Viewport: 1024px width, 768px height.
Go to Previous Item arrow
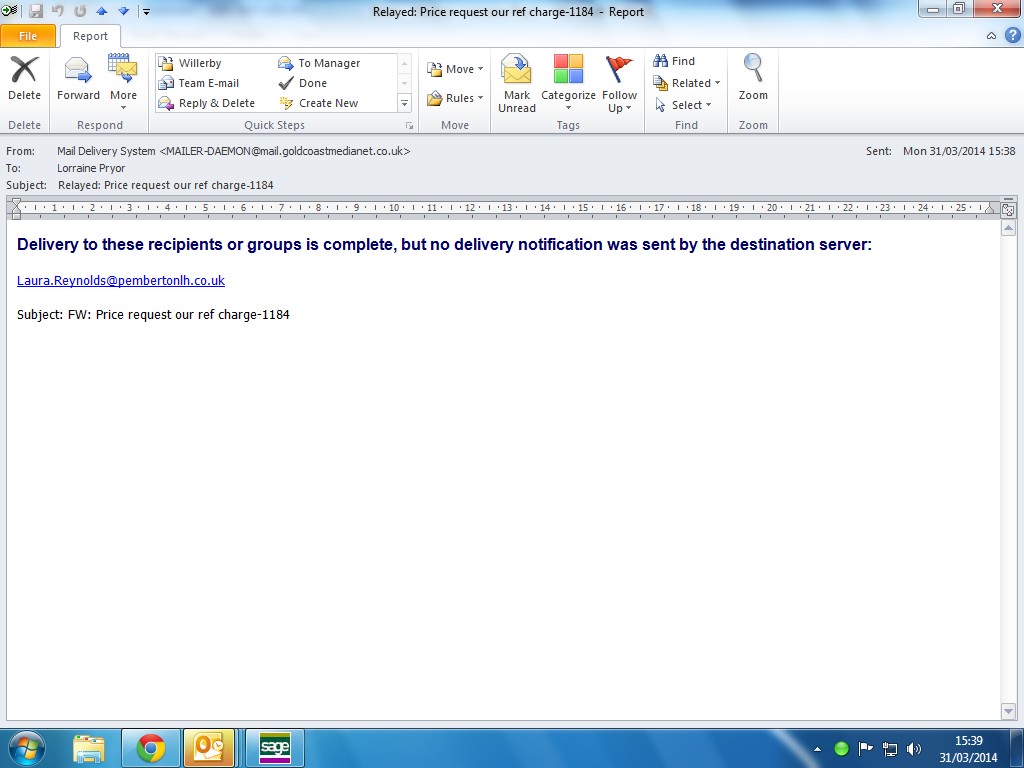point(102,11)
